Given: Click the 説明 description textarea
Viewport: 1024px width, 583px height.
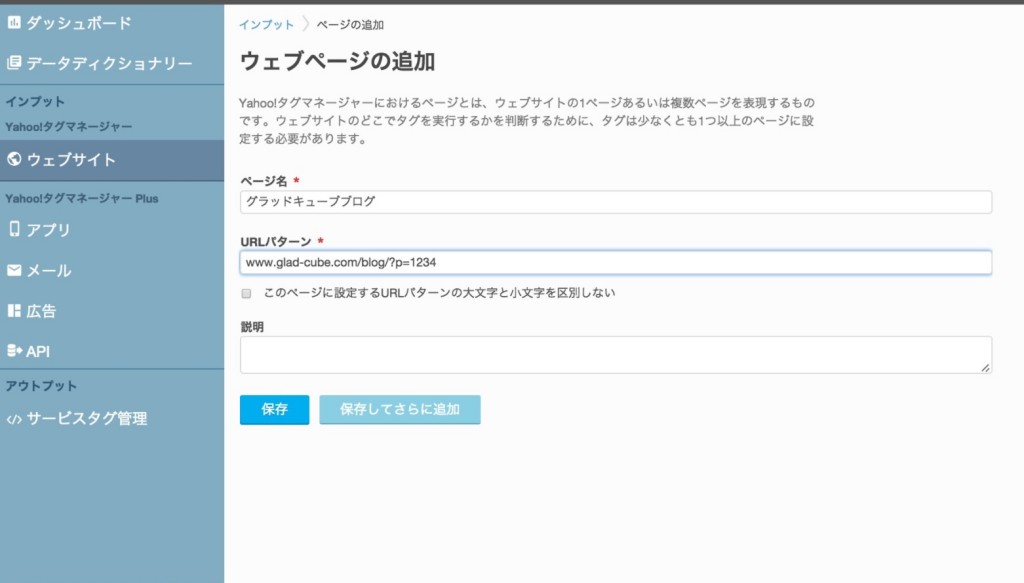Looking at the screenshot, I should point(616,355).
